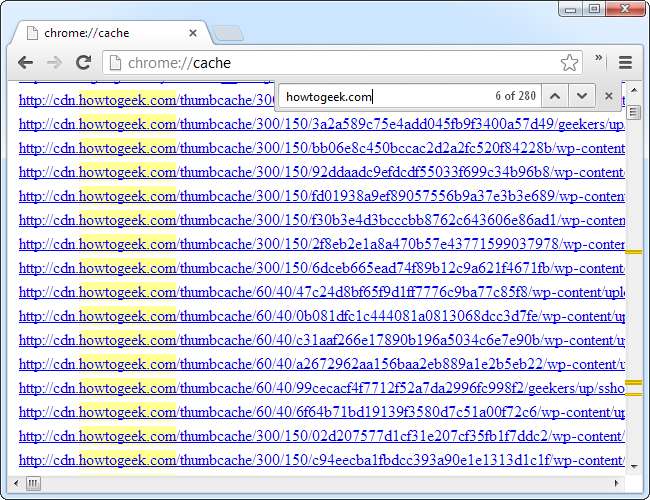Open a new tab
650x500 pixels.
(x=228, y=33)
